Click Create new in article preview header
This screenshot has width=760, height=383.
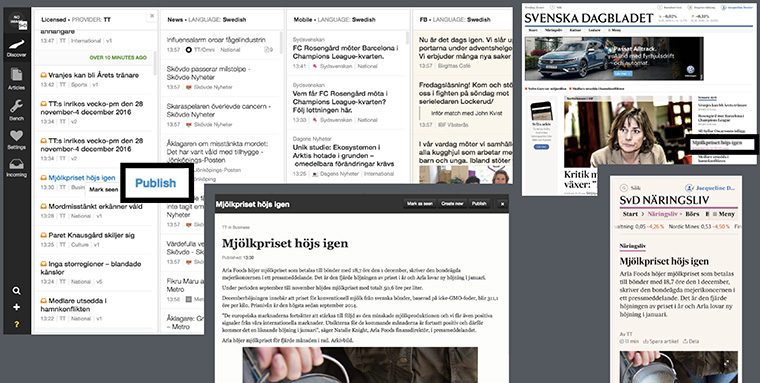(x=452, y=204)
